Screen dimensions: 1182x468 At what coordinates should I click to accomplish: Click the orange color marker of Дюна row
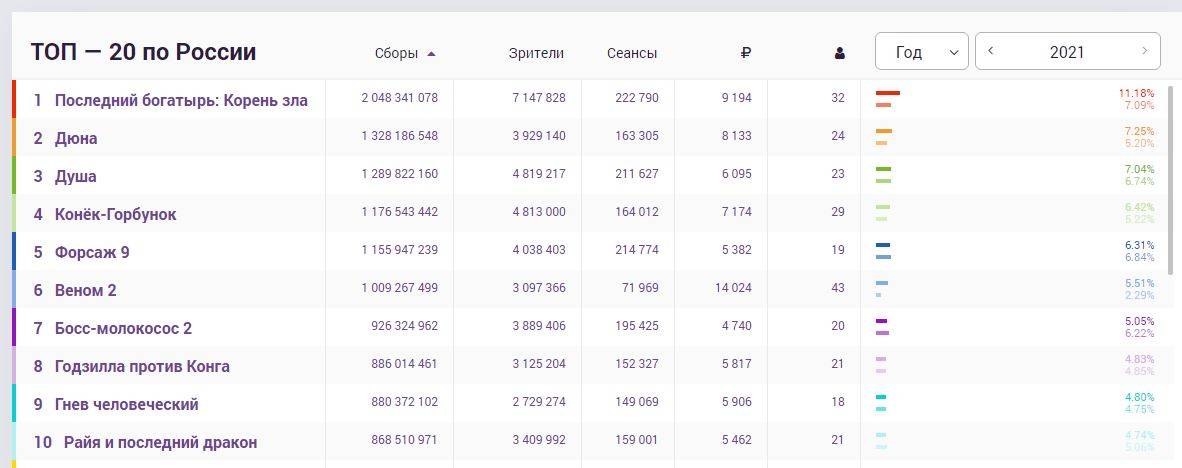click(x=14, y=137)
